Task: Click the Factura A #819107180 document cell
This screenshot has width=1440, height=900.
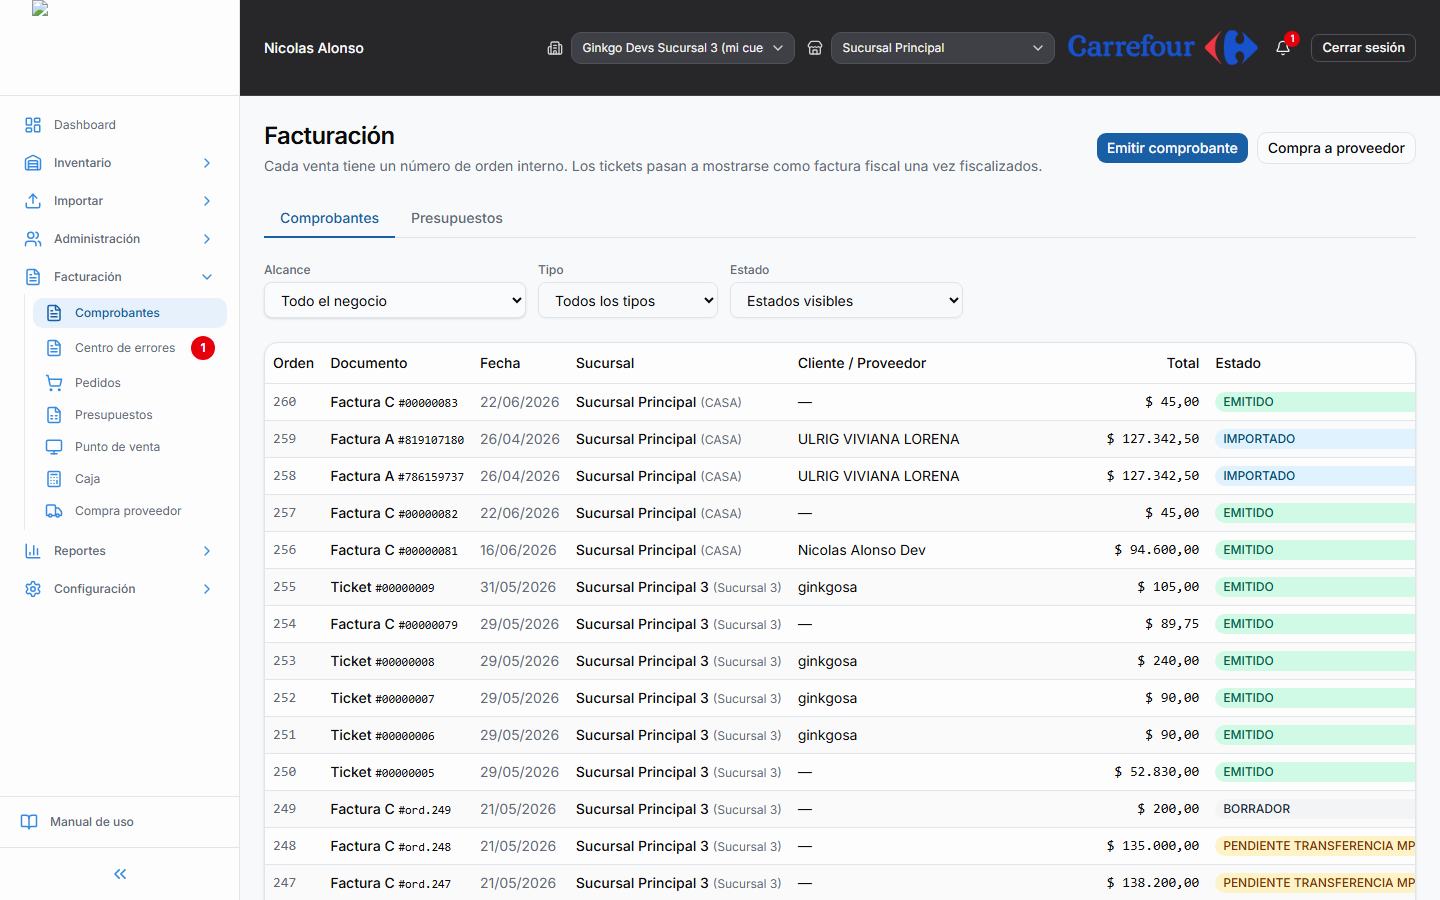Action: point(397,439)
